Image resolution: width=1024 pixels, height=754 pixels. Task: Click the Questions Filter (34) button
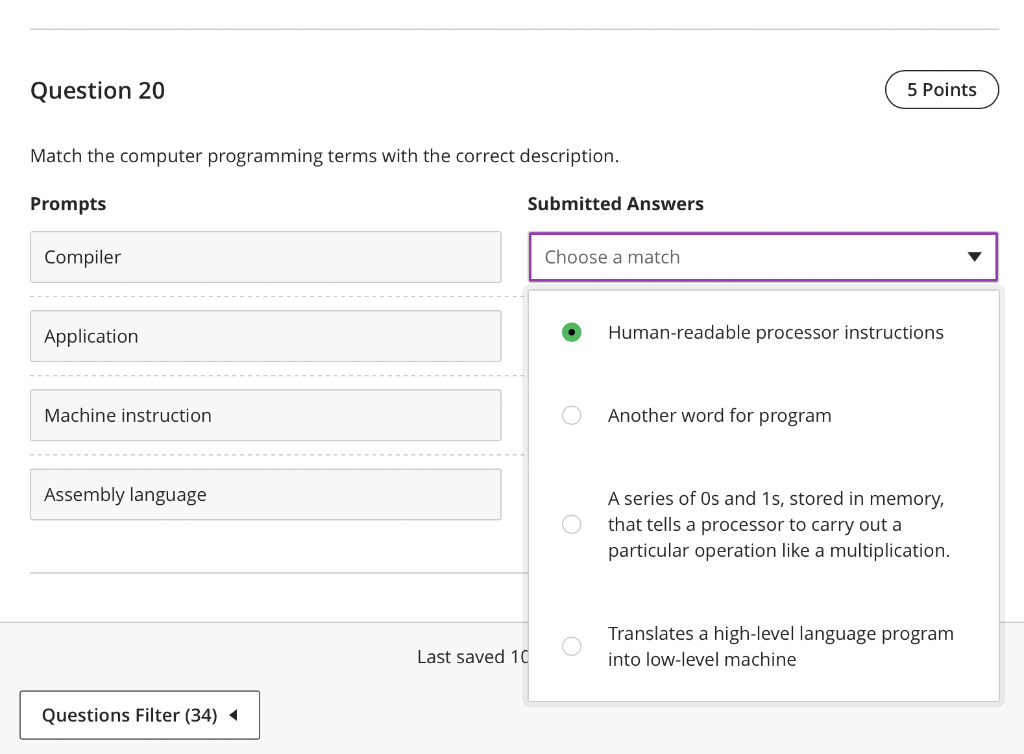click(x=139, y=715)
